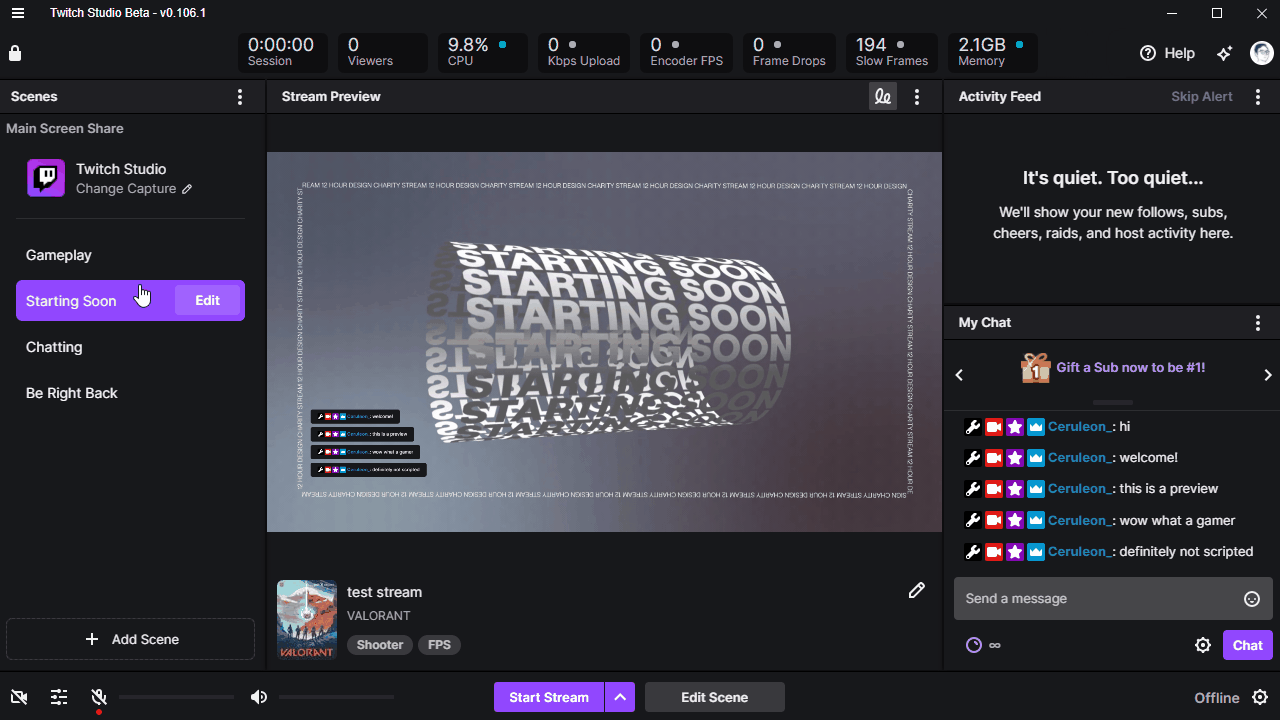Click the Chat send button
Image resolution: width=1280 pixels, height=720 pixels.
click(x=1247, y=645)
